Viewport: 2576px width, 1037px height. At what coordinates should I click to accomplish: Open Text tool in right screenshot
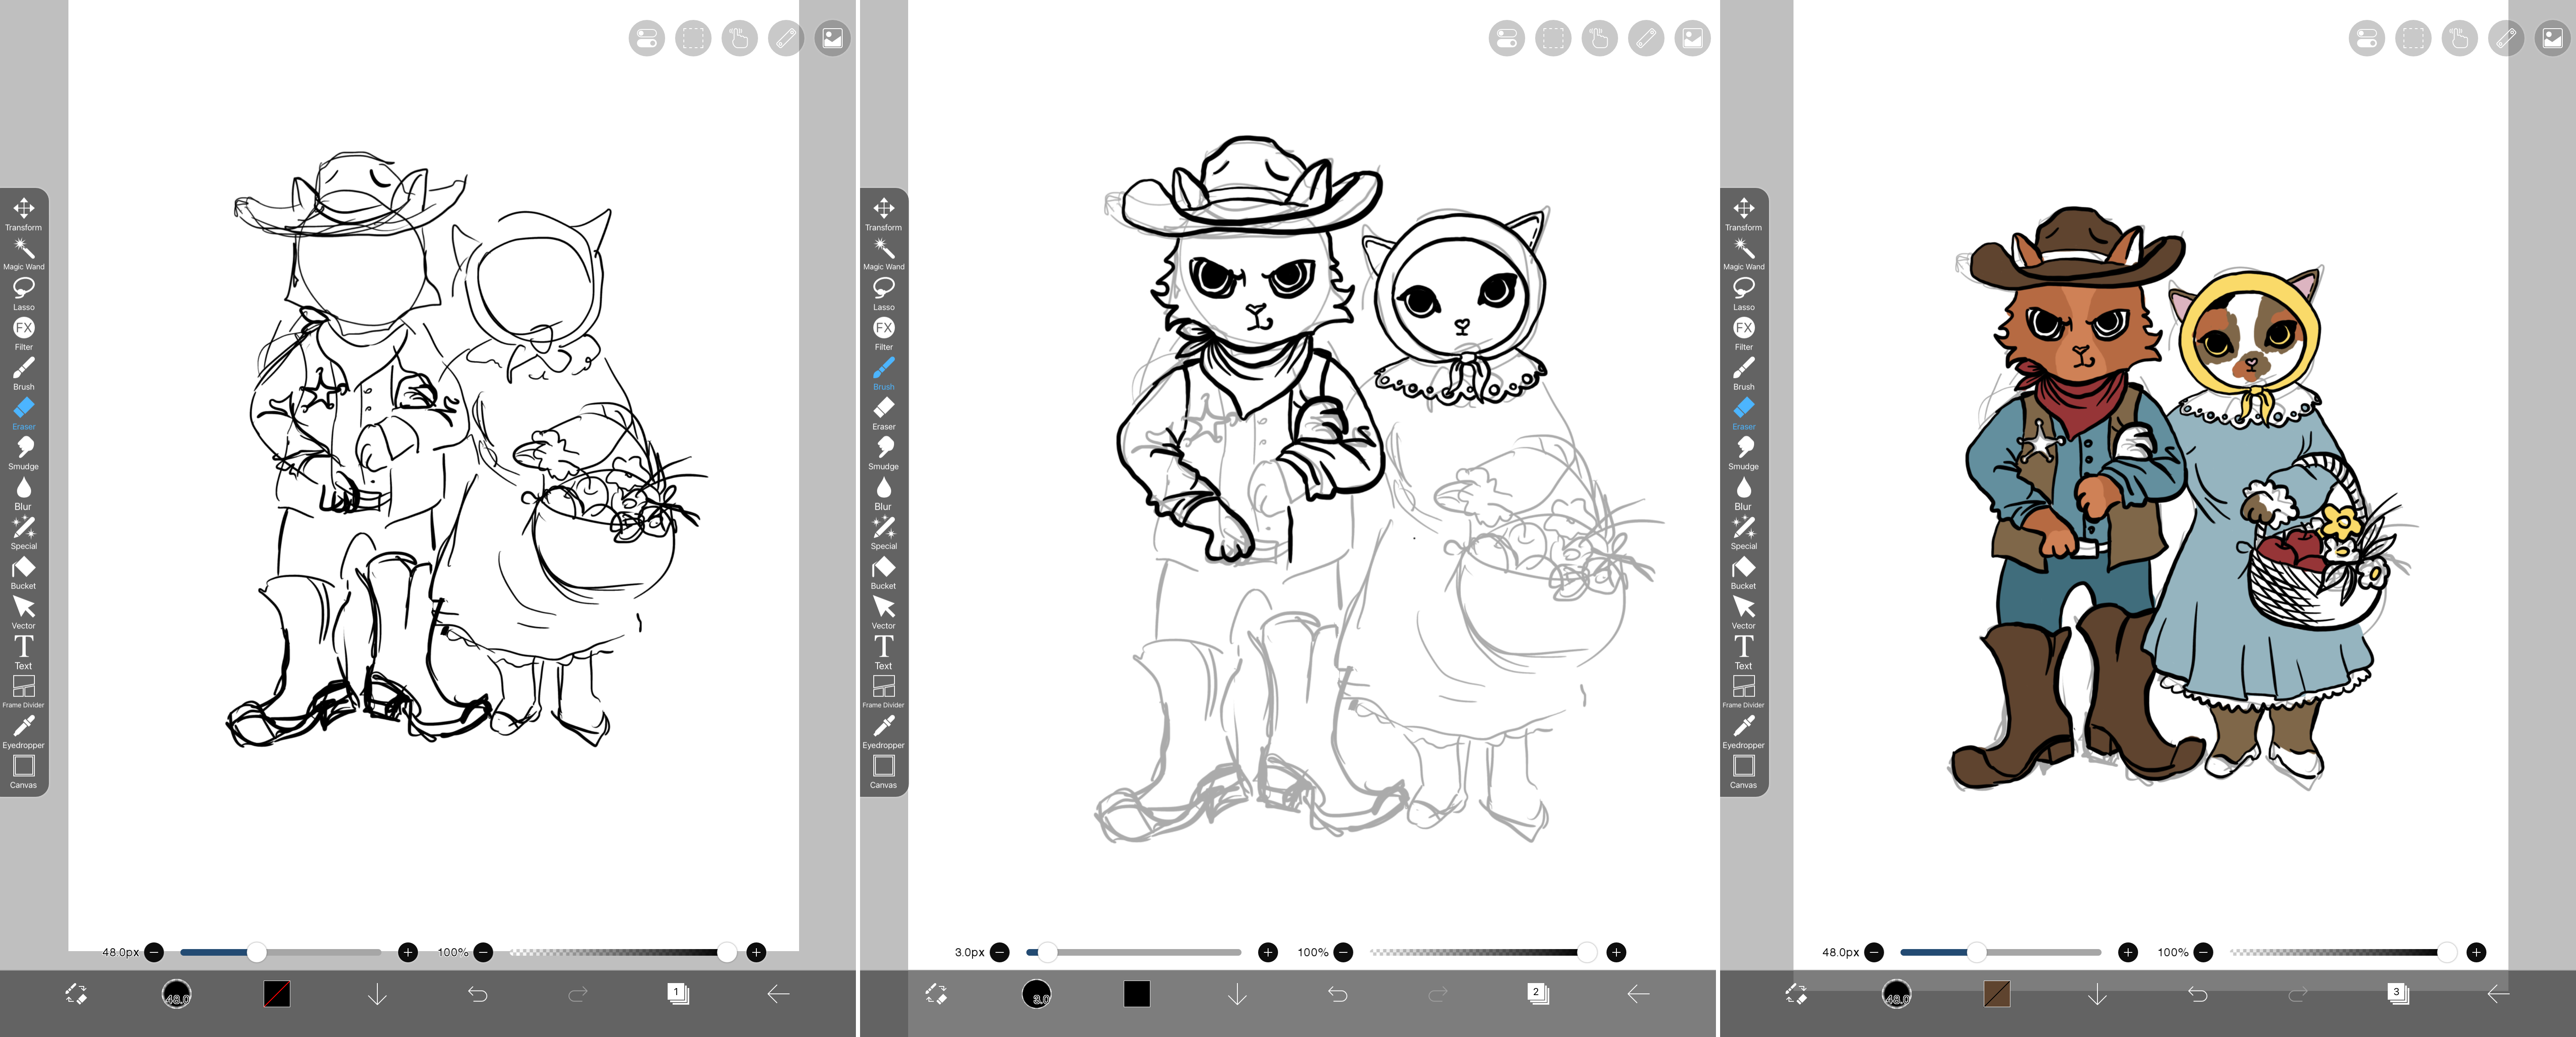coord(1743,650)
